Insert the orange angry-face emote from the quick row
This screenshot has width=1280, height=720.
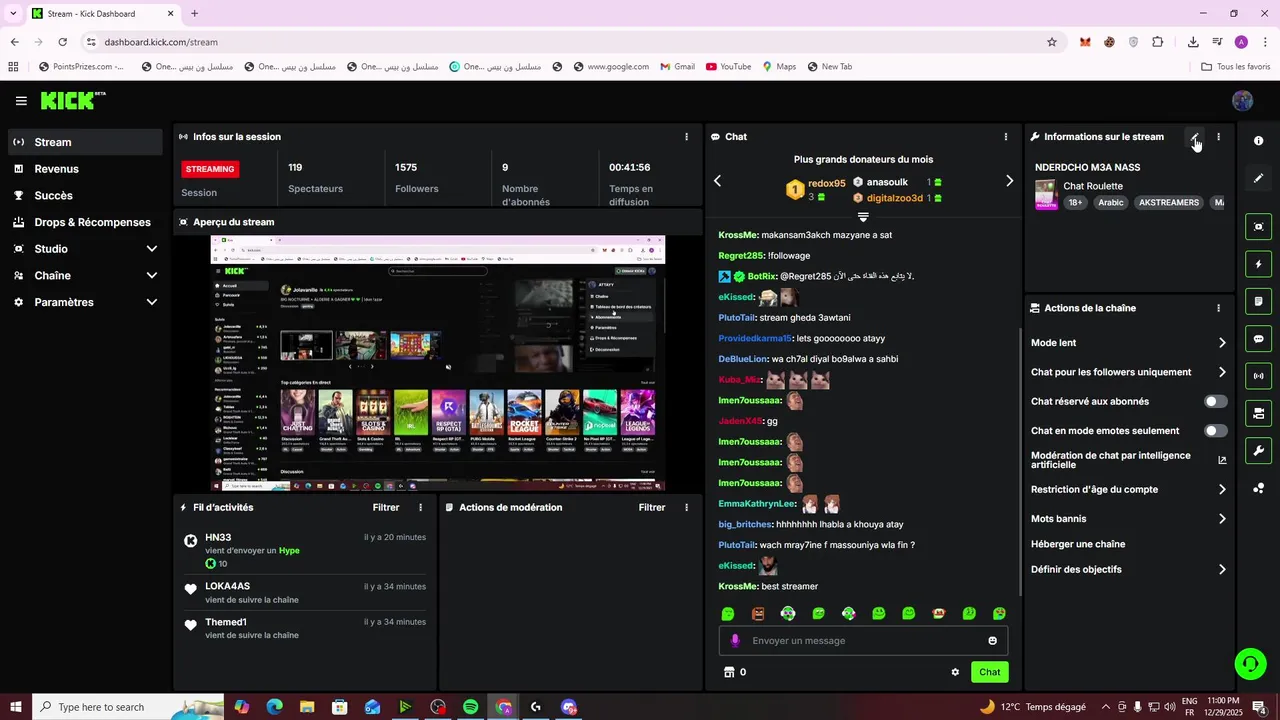[x=758, y=614]
